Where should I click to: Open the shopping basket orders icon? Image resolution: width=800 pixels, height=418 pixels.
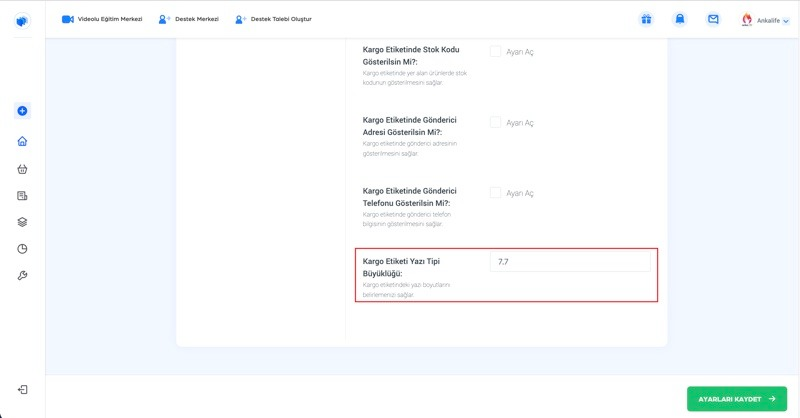coord(22,169)
